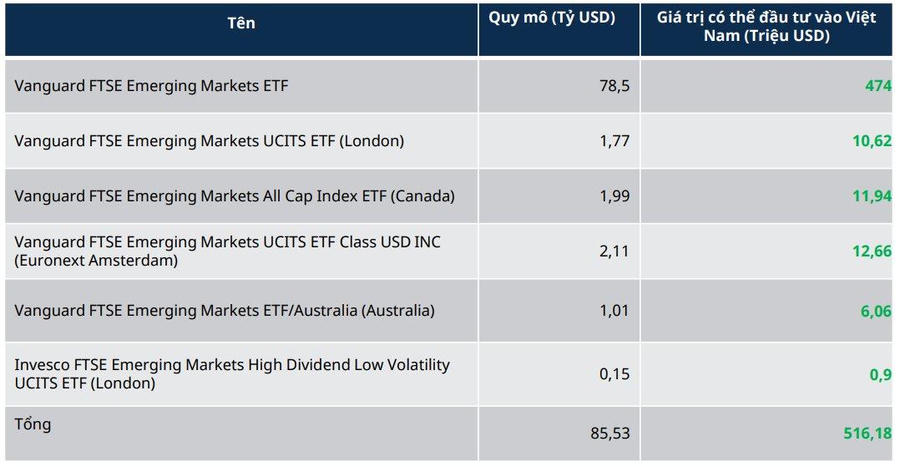Click the green 516,18 total value
Image resolution: width=900 pixels, height=467 pixels.
tap(866, 432)
